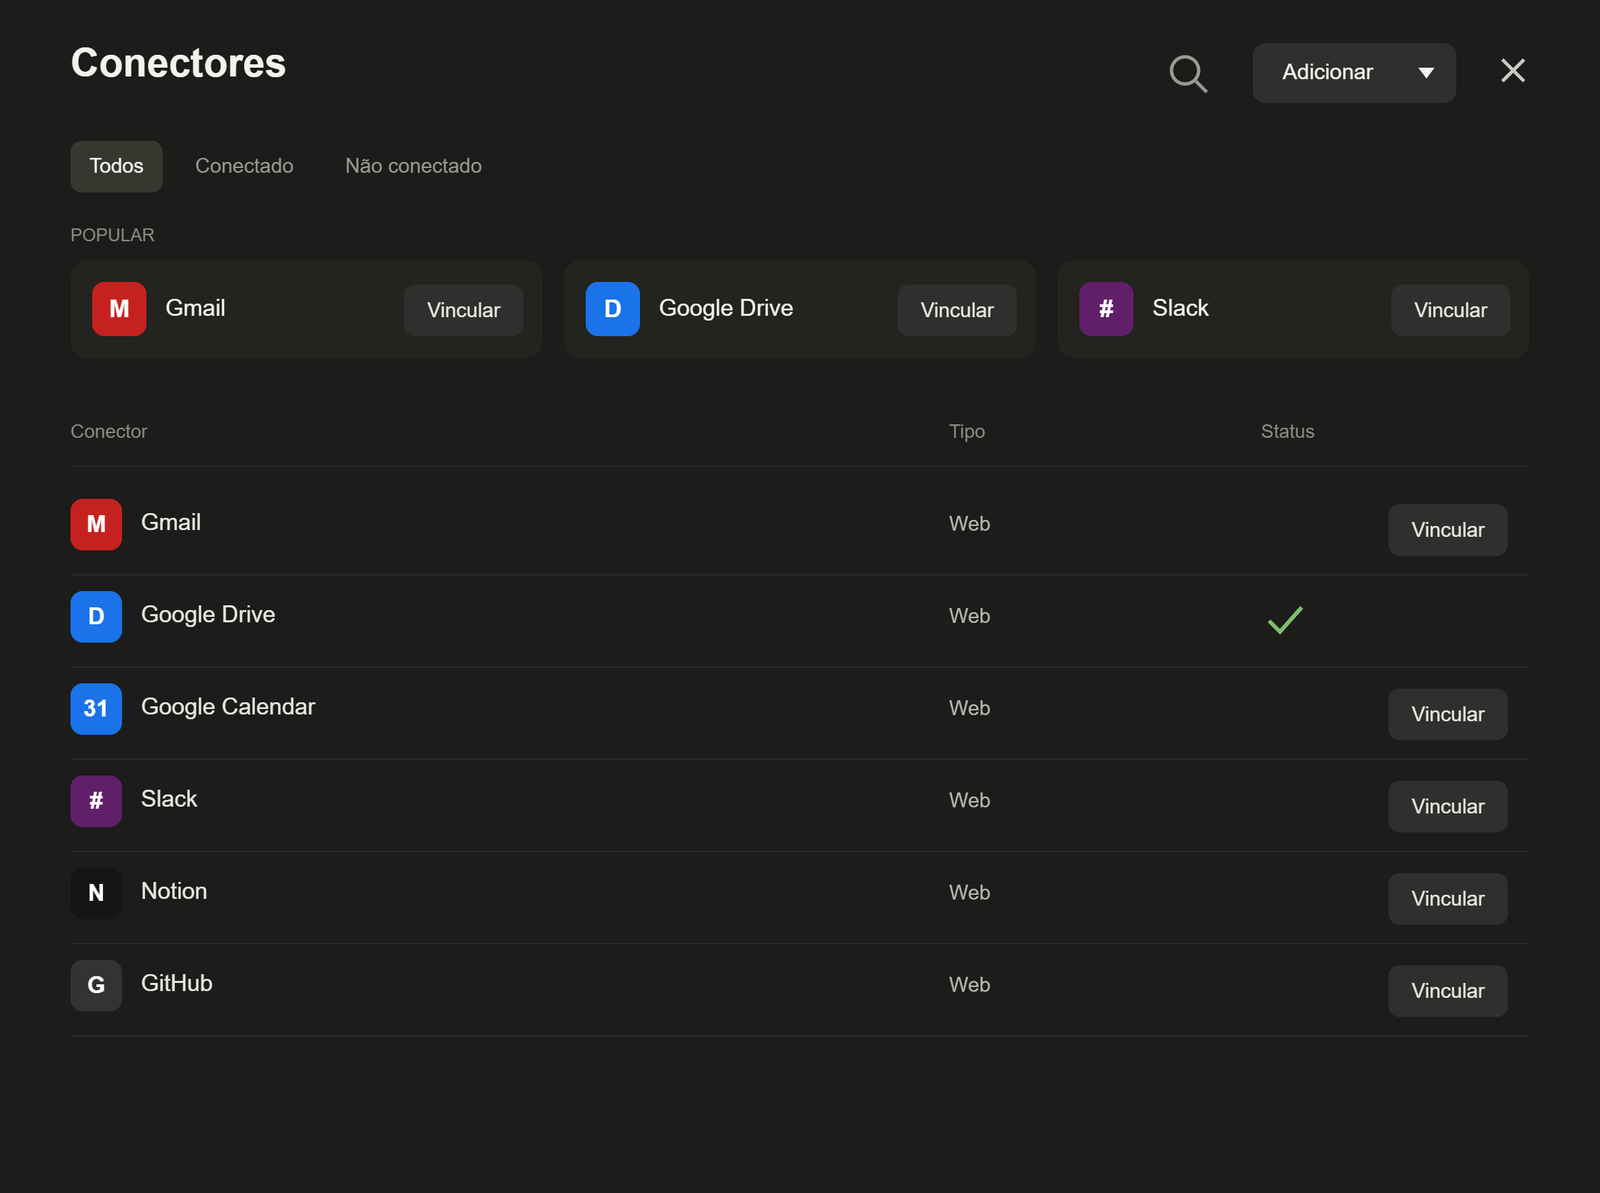
Task: Click the Gmail label on the Popular card
Action: (x=195, y=308)
